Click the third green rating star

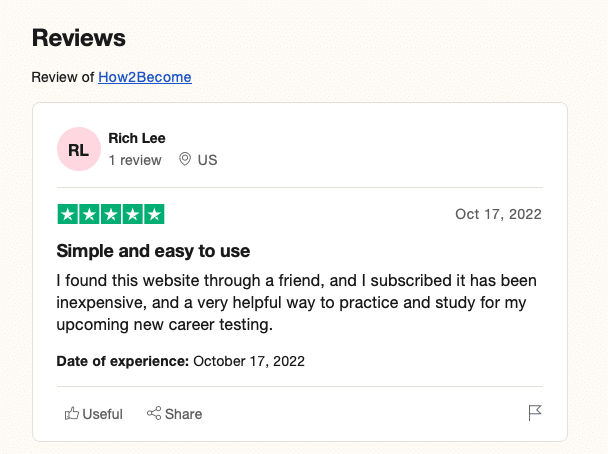tap(111, 214)
